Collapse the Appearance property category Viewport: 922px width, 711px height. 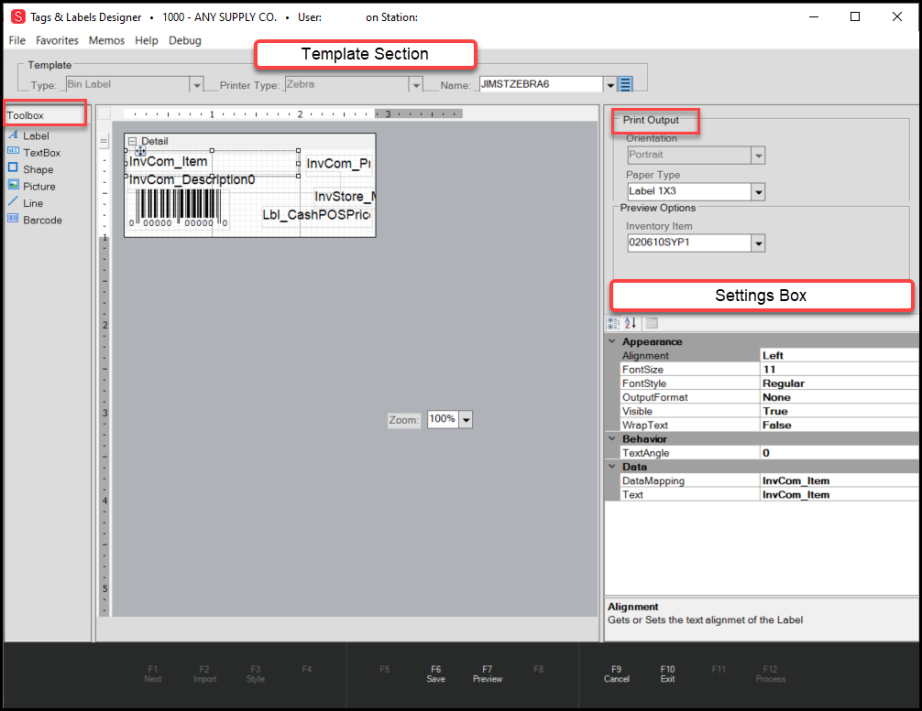(612, 342)
